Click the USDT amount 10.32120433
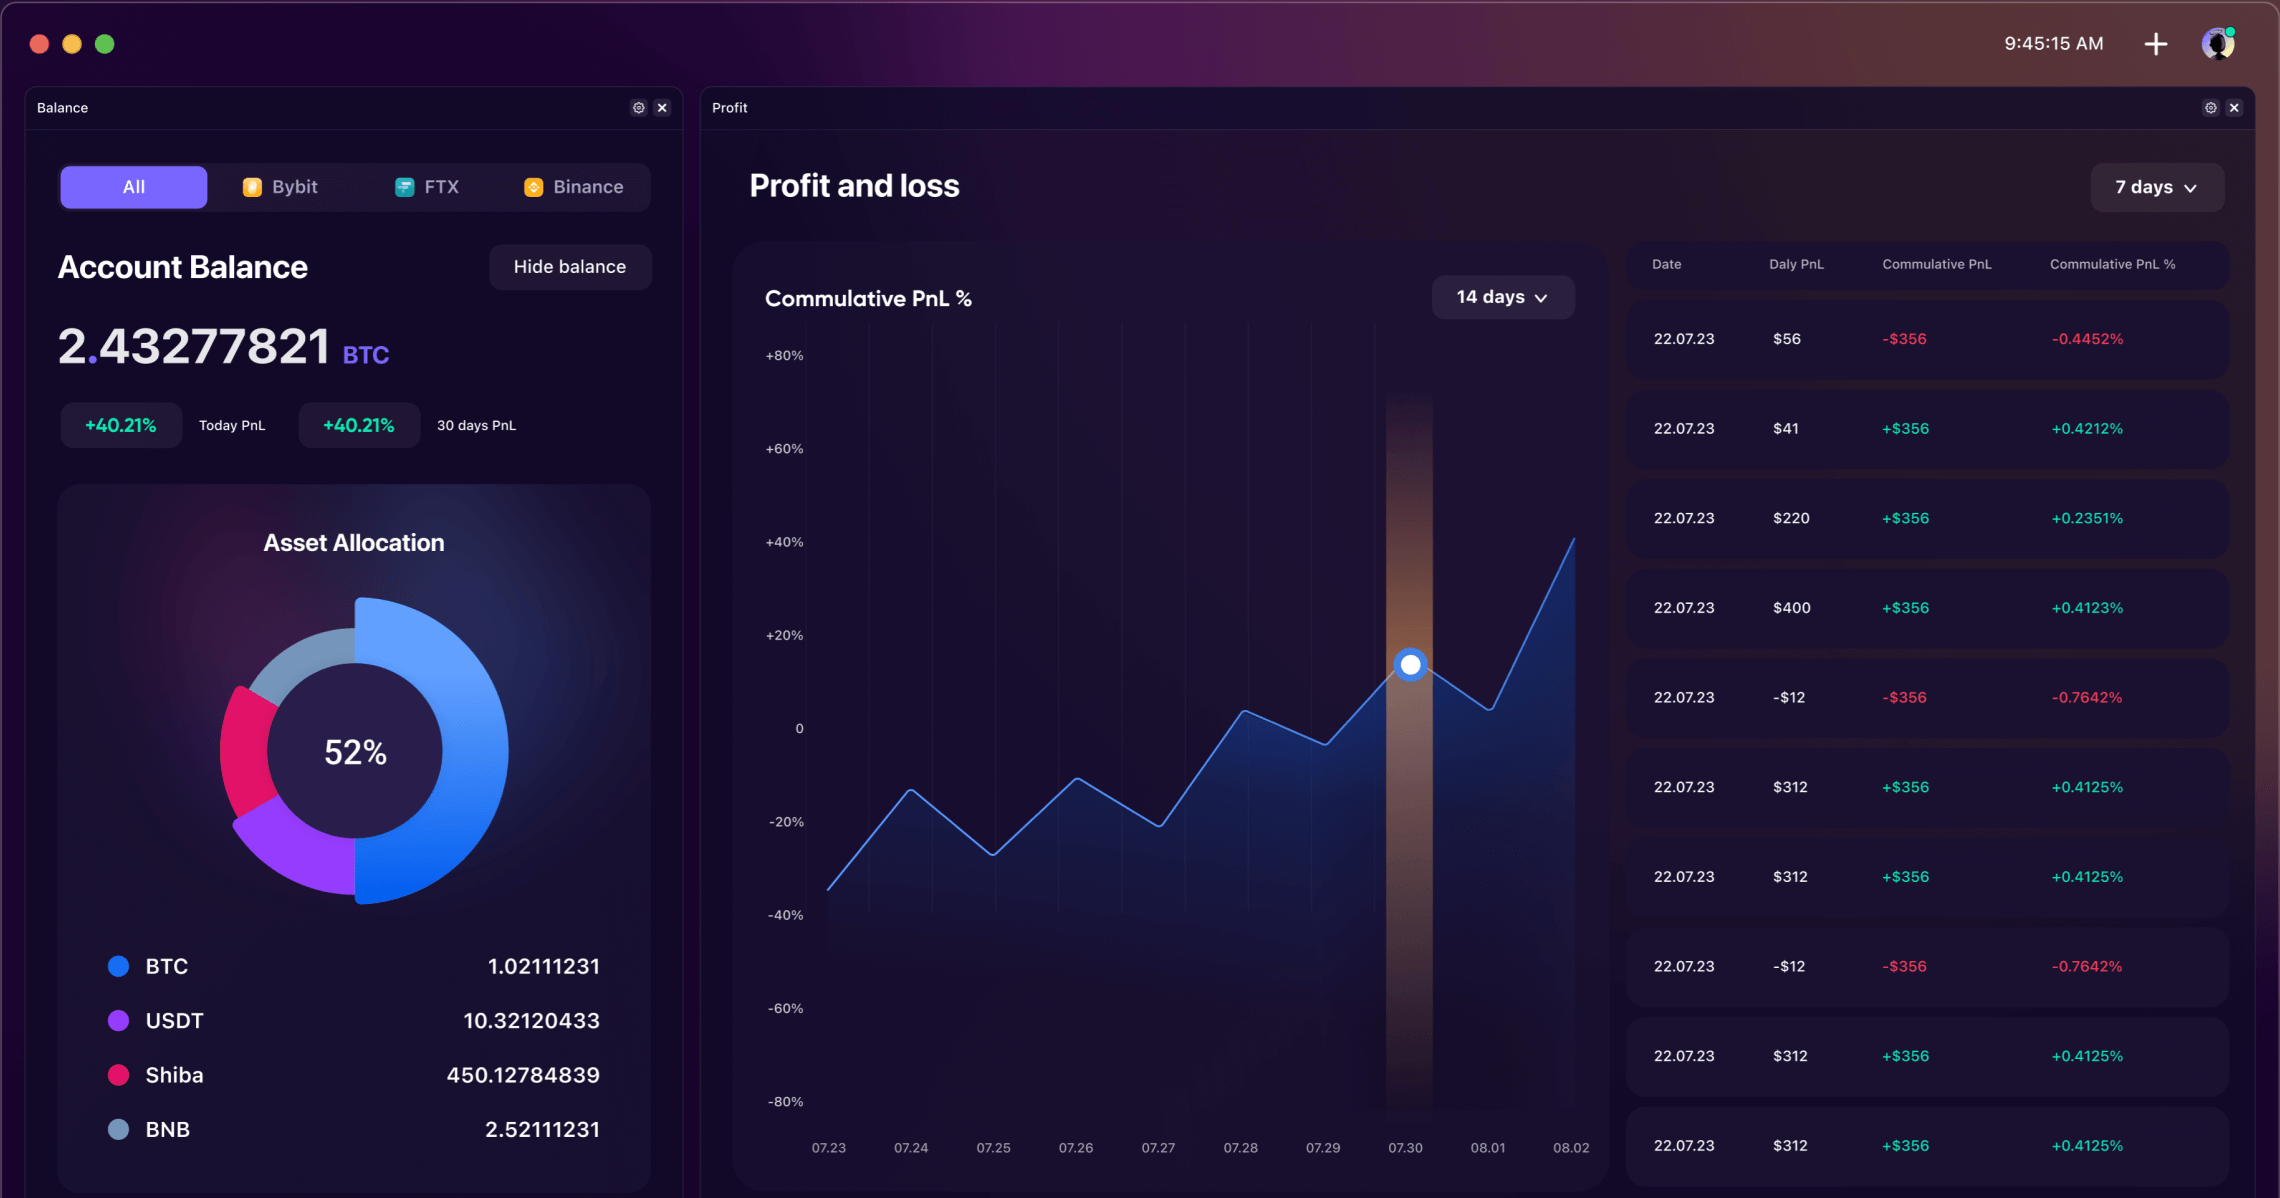Screen dimensions: 2280x1198 [x=532, y=1020]
